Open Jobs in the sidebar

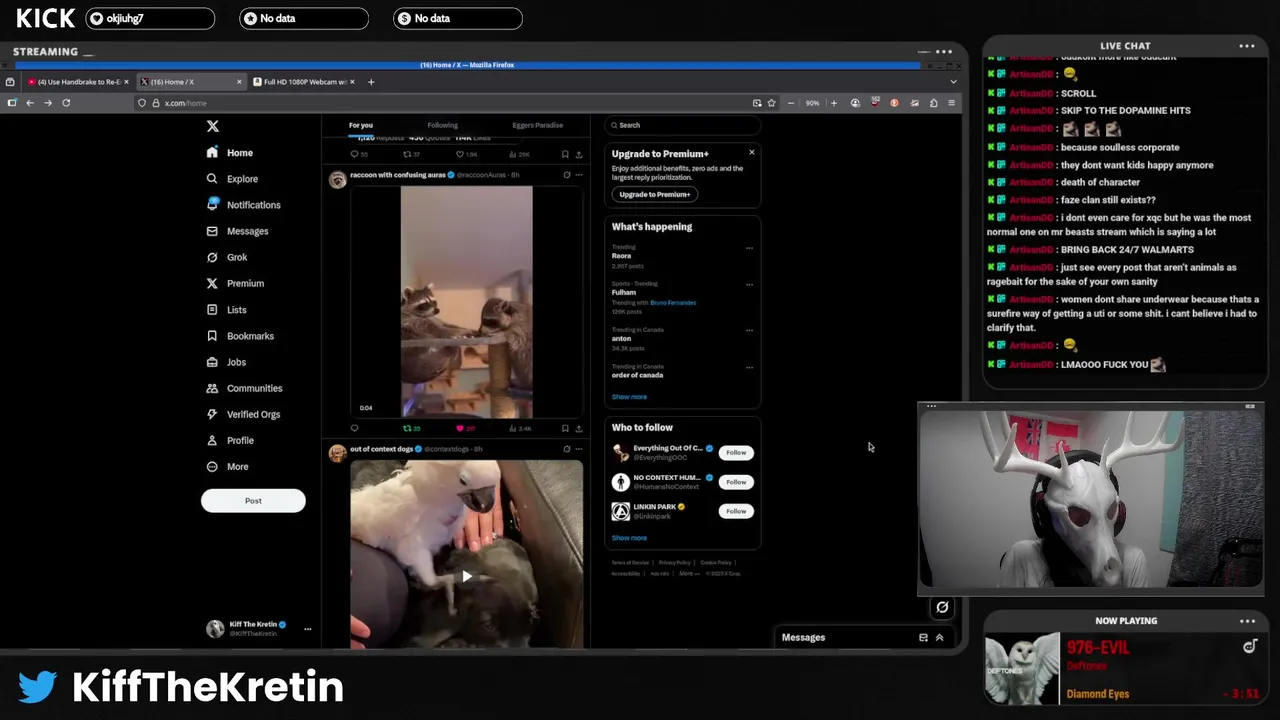[226, 362]
